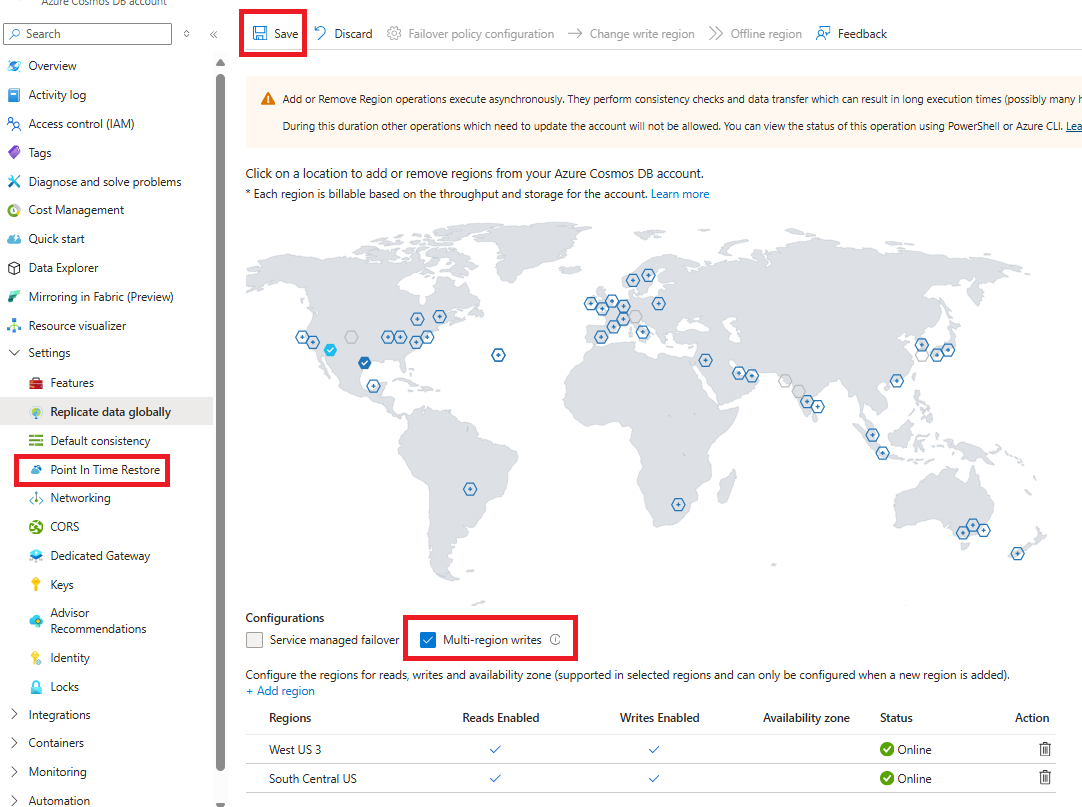Expand the Monitoring section
The image size is (1082, 807).
pos(14,772)
